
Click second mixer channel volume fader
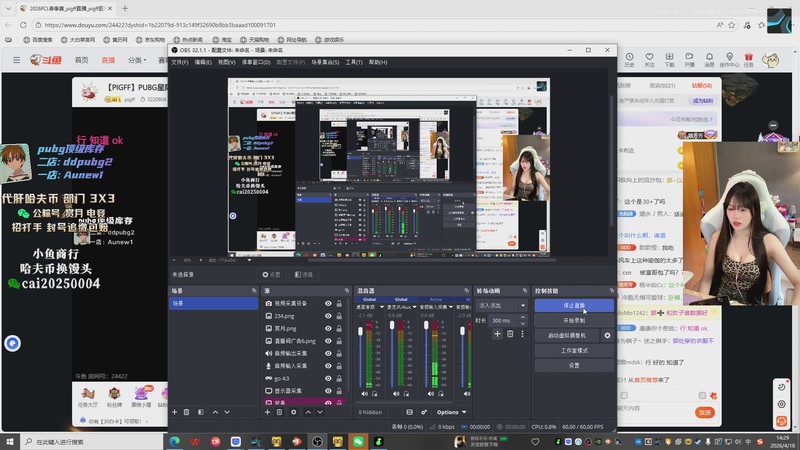[392, 325]
